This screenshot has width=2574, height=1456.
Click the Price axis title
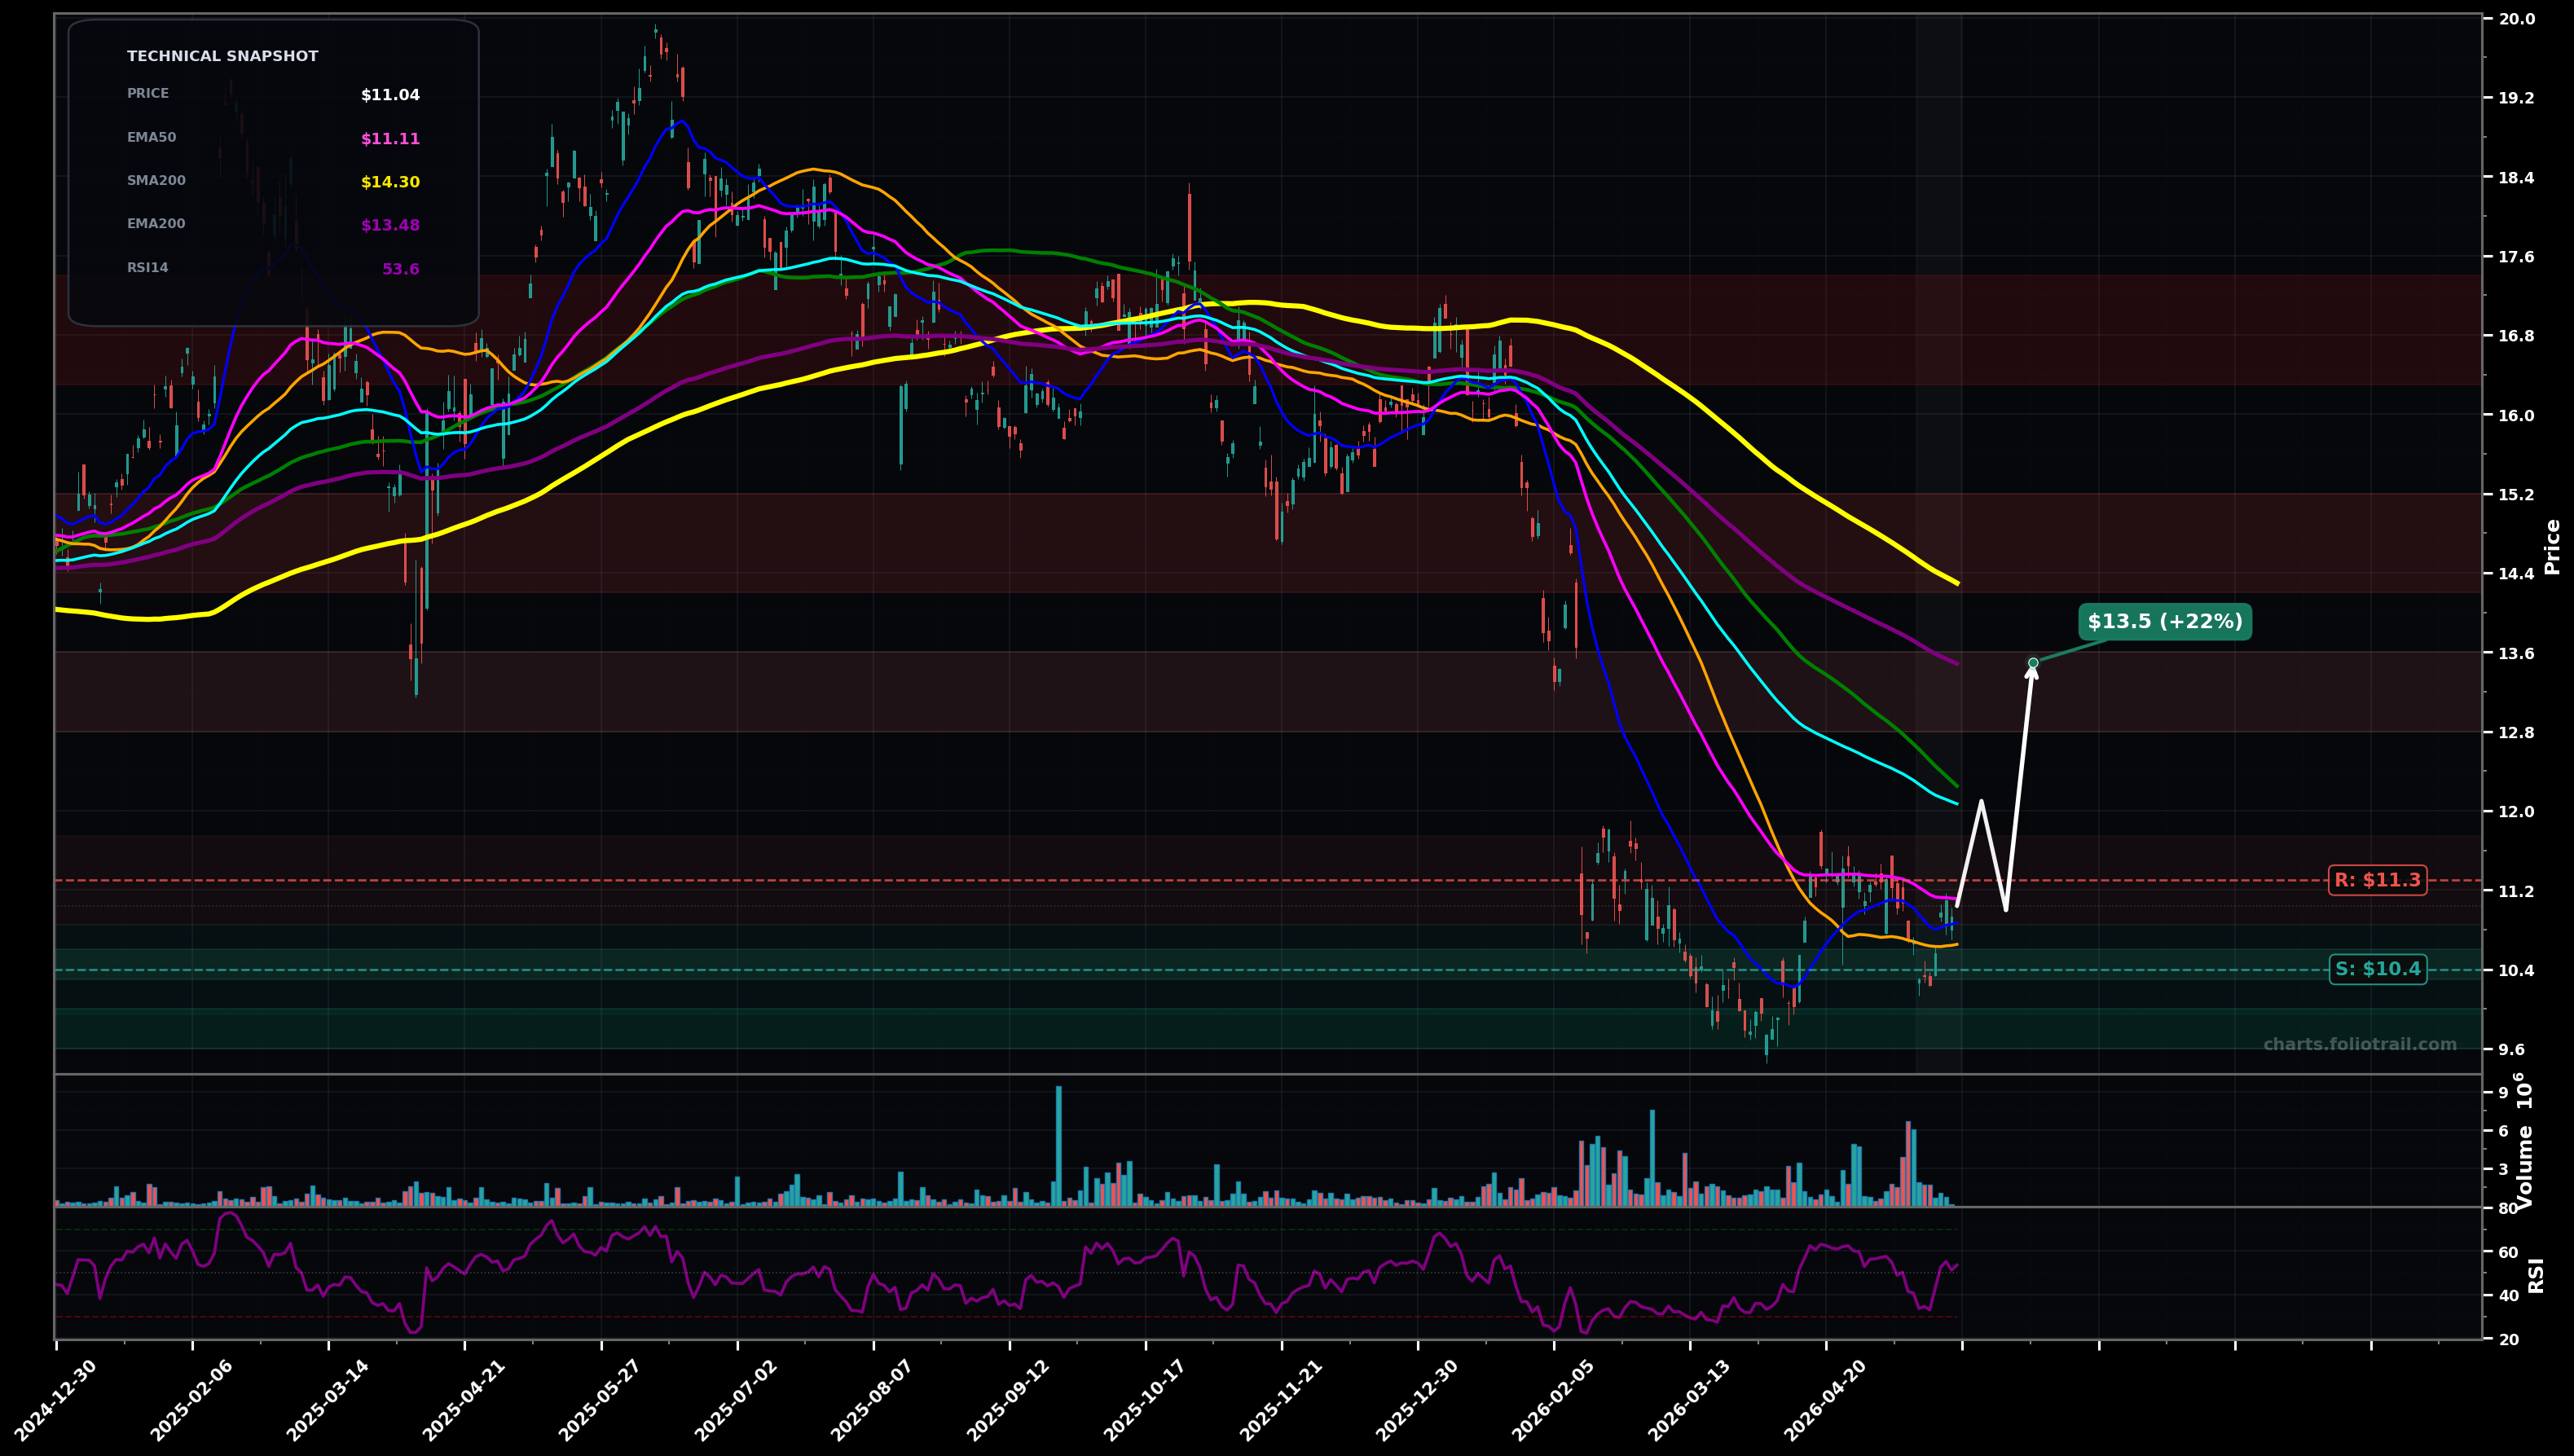2553,546
